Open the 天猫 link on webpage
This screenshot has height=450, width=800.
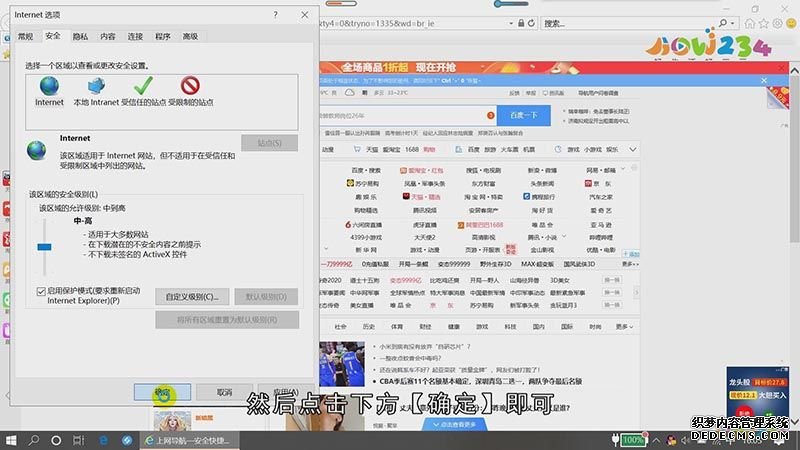(x=372, y=149)
